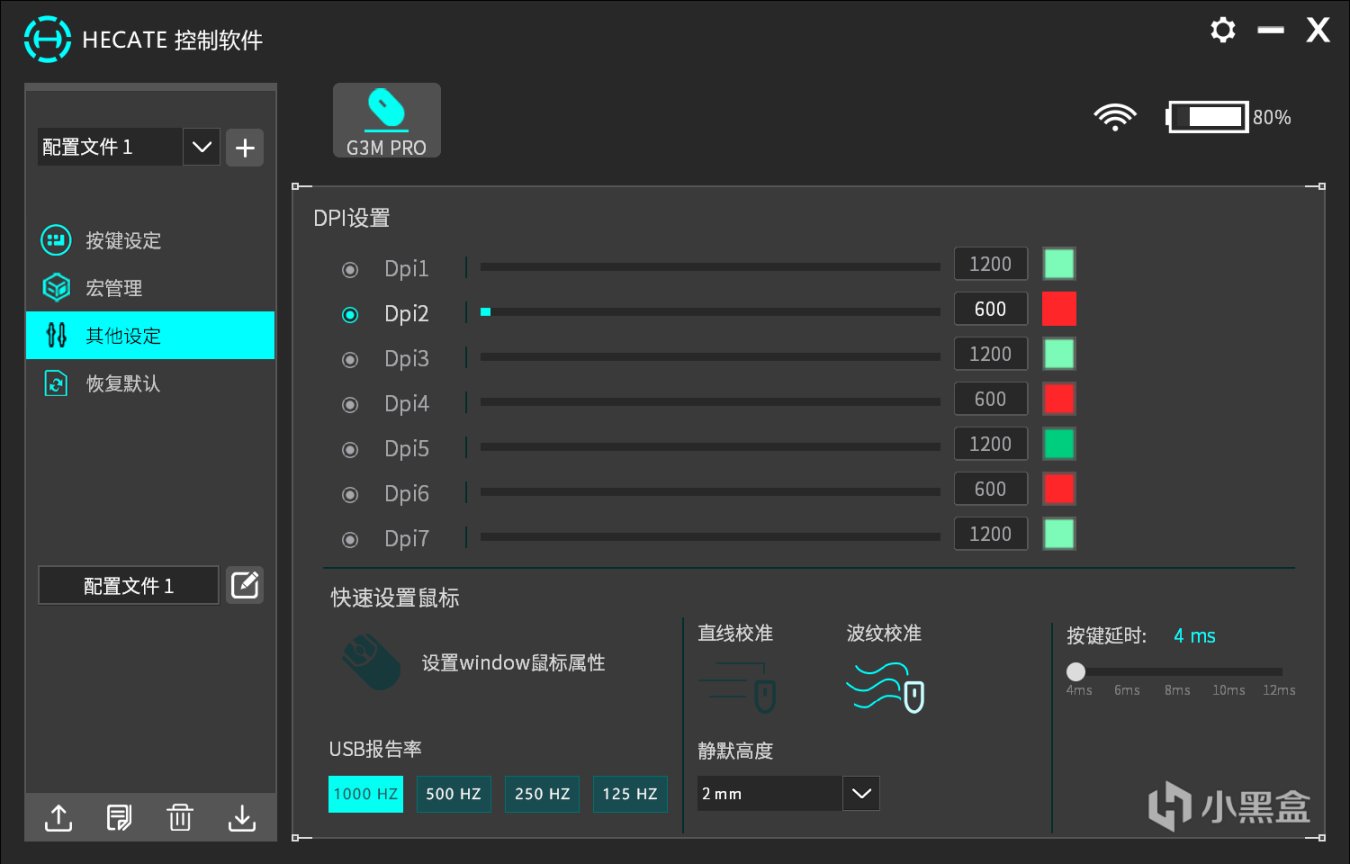Select the 500 HZ report rate

coord(453,793)
